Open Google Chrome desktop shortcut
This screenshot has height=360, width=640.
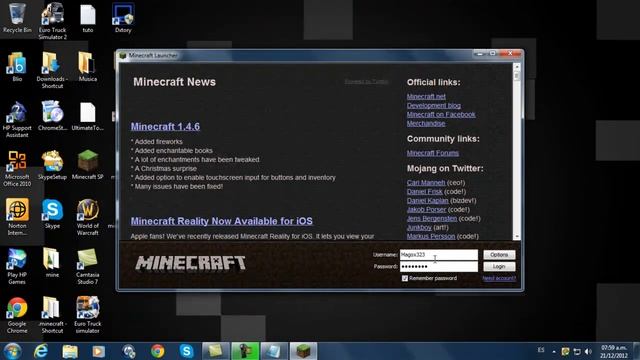pos(17,315)
